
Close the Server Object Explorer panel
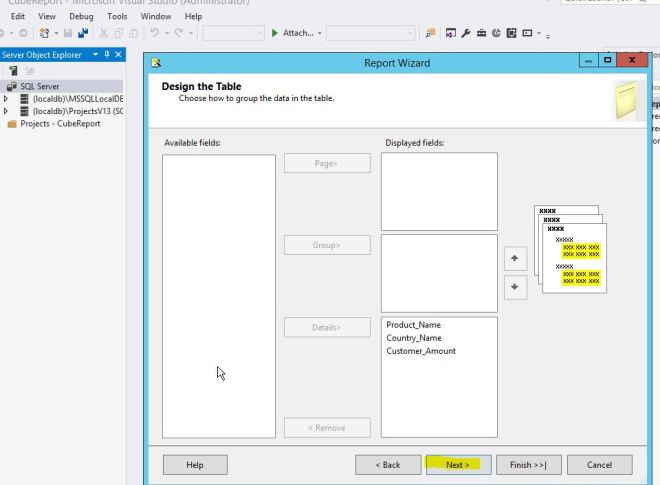tap(119, 54)
